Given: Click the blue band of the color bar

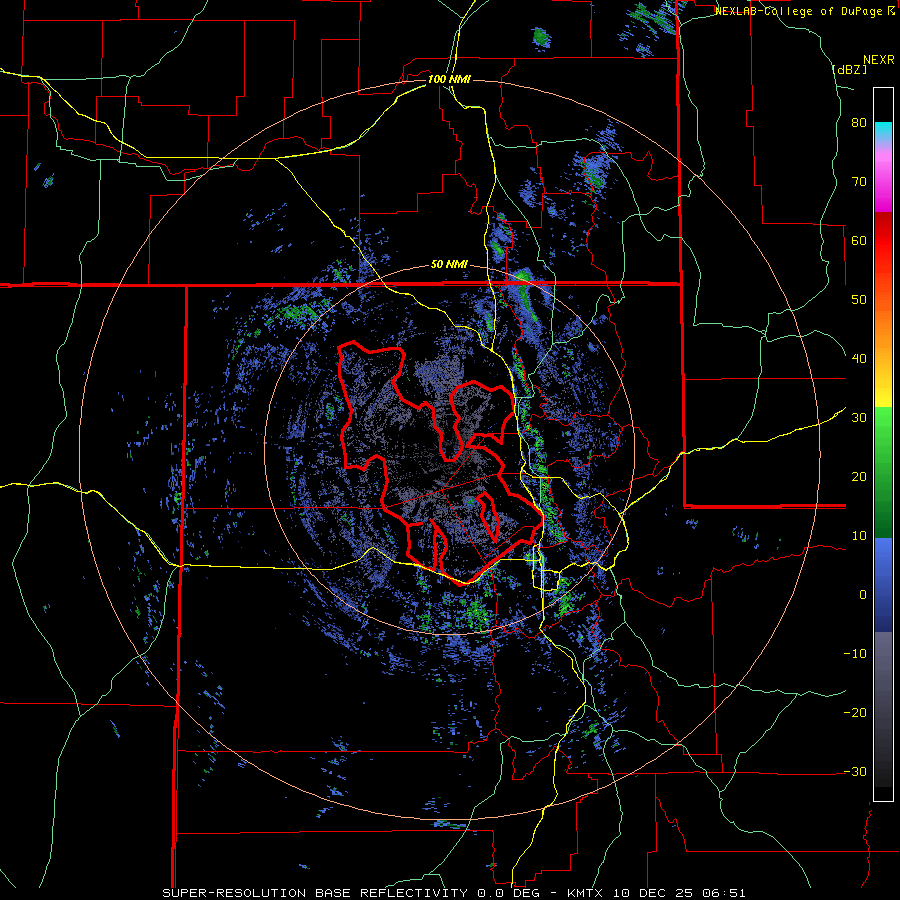Looking at the screenshot, I should click(x=883, y=585).
